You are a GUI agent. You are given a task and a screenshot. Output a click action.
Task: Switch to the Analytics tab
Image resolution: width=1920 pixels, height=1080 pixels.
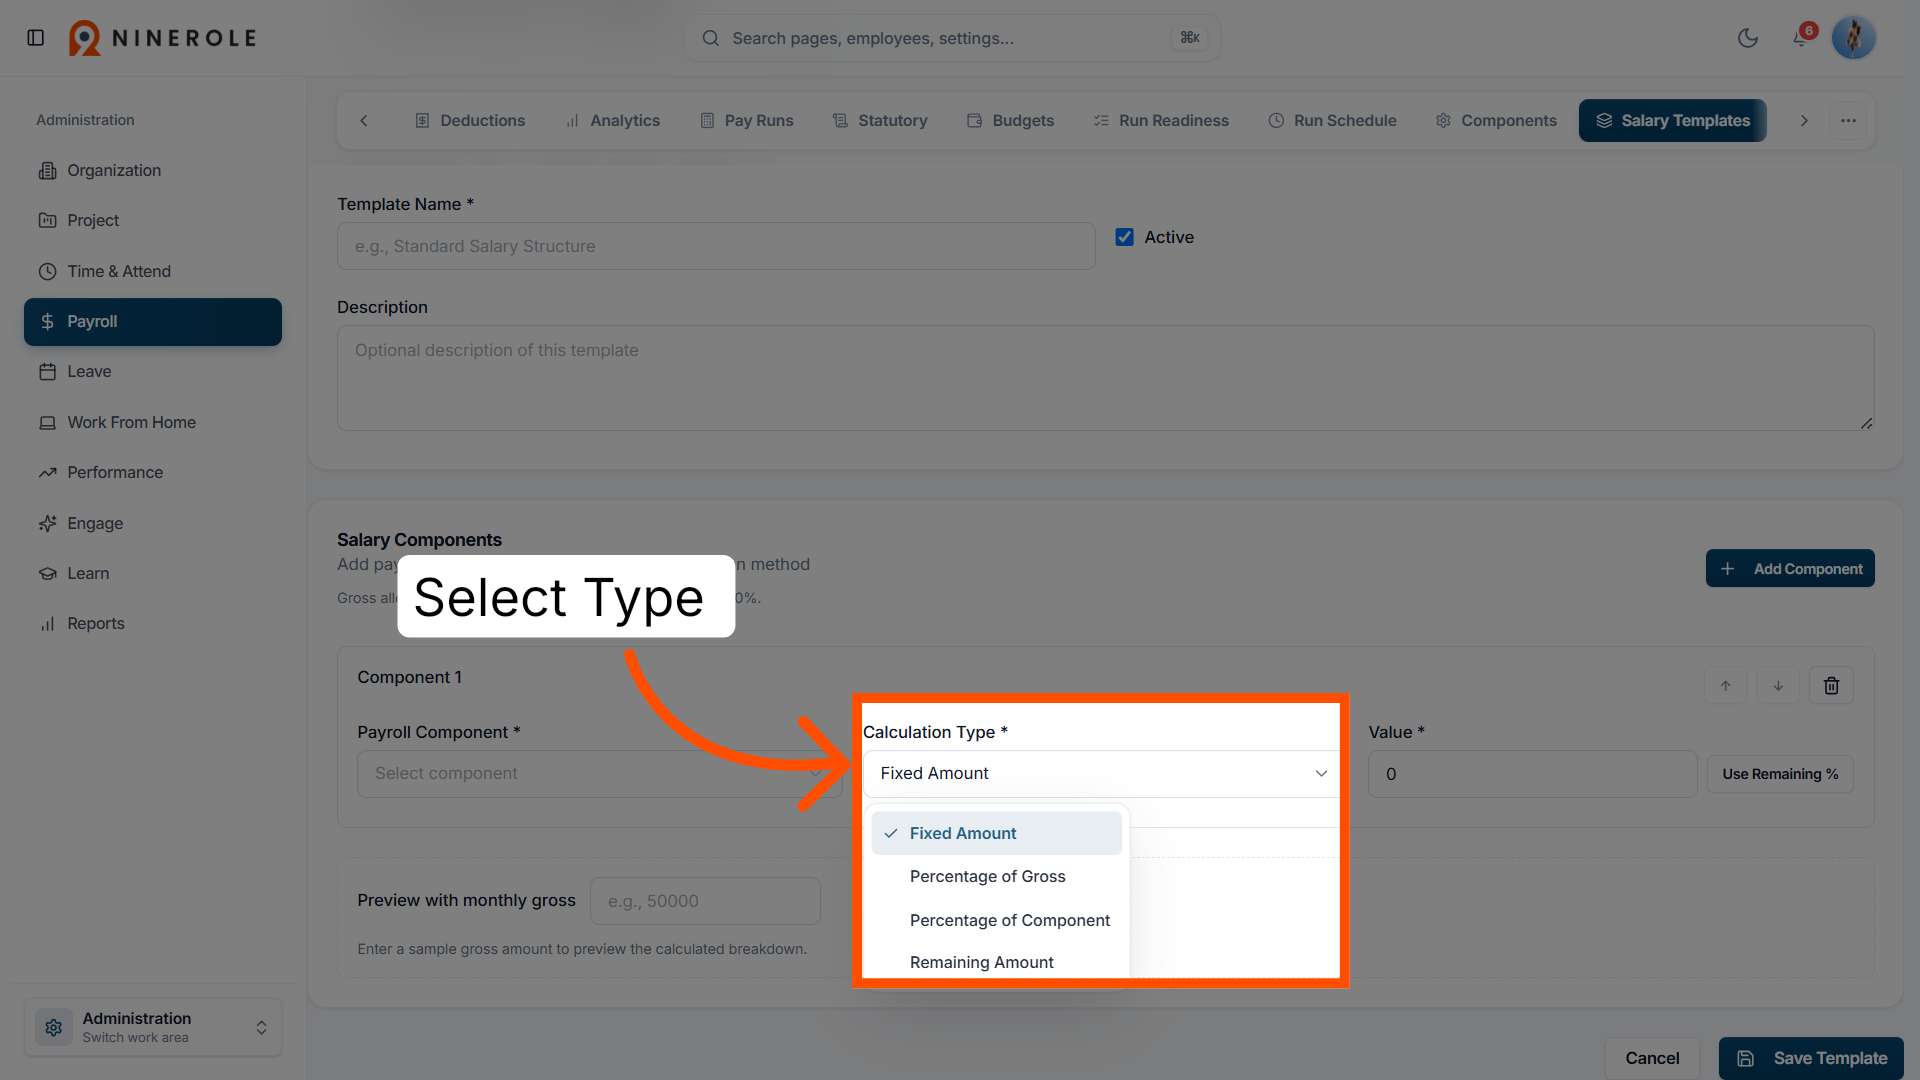pos(612,121)
